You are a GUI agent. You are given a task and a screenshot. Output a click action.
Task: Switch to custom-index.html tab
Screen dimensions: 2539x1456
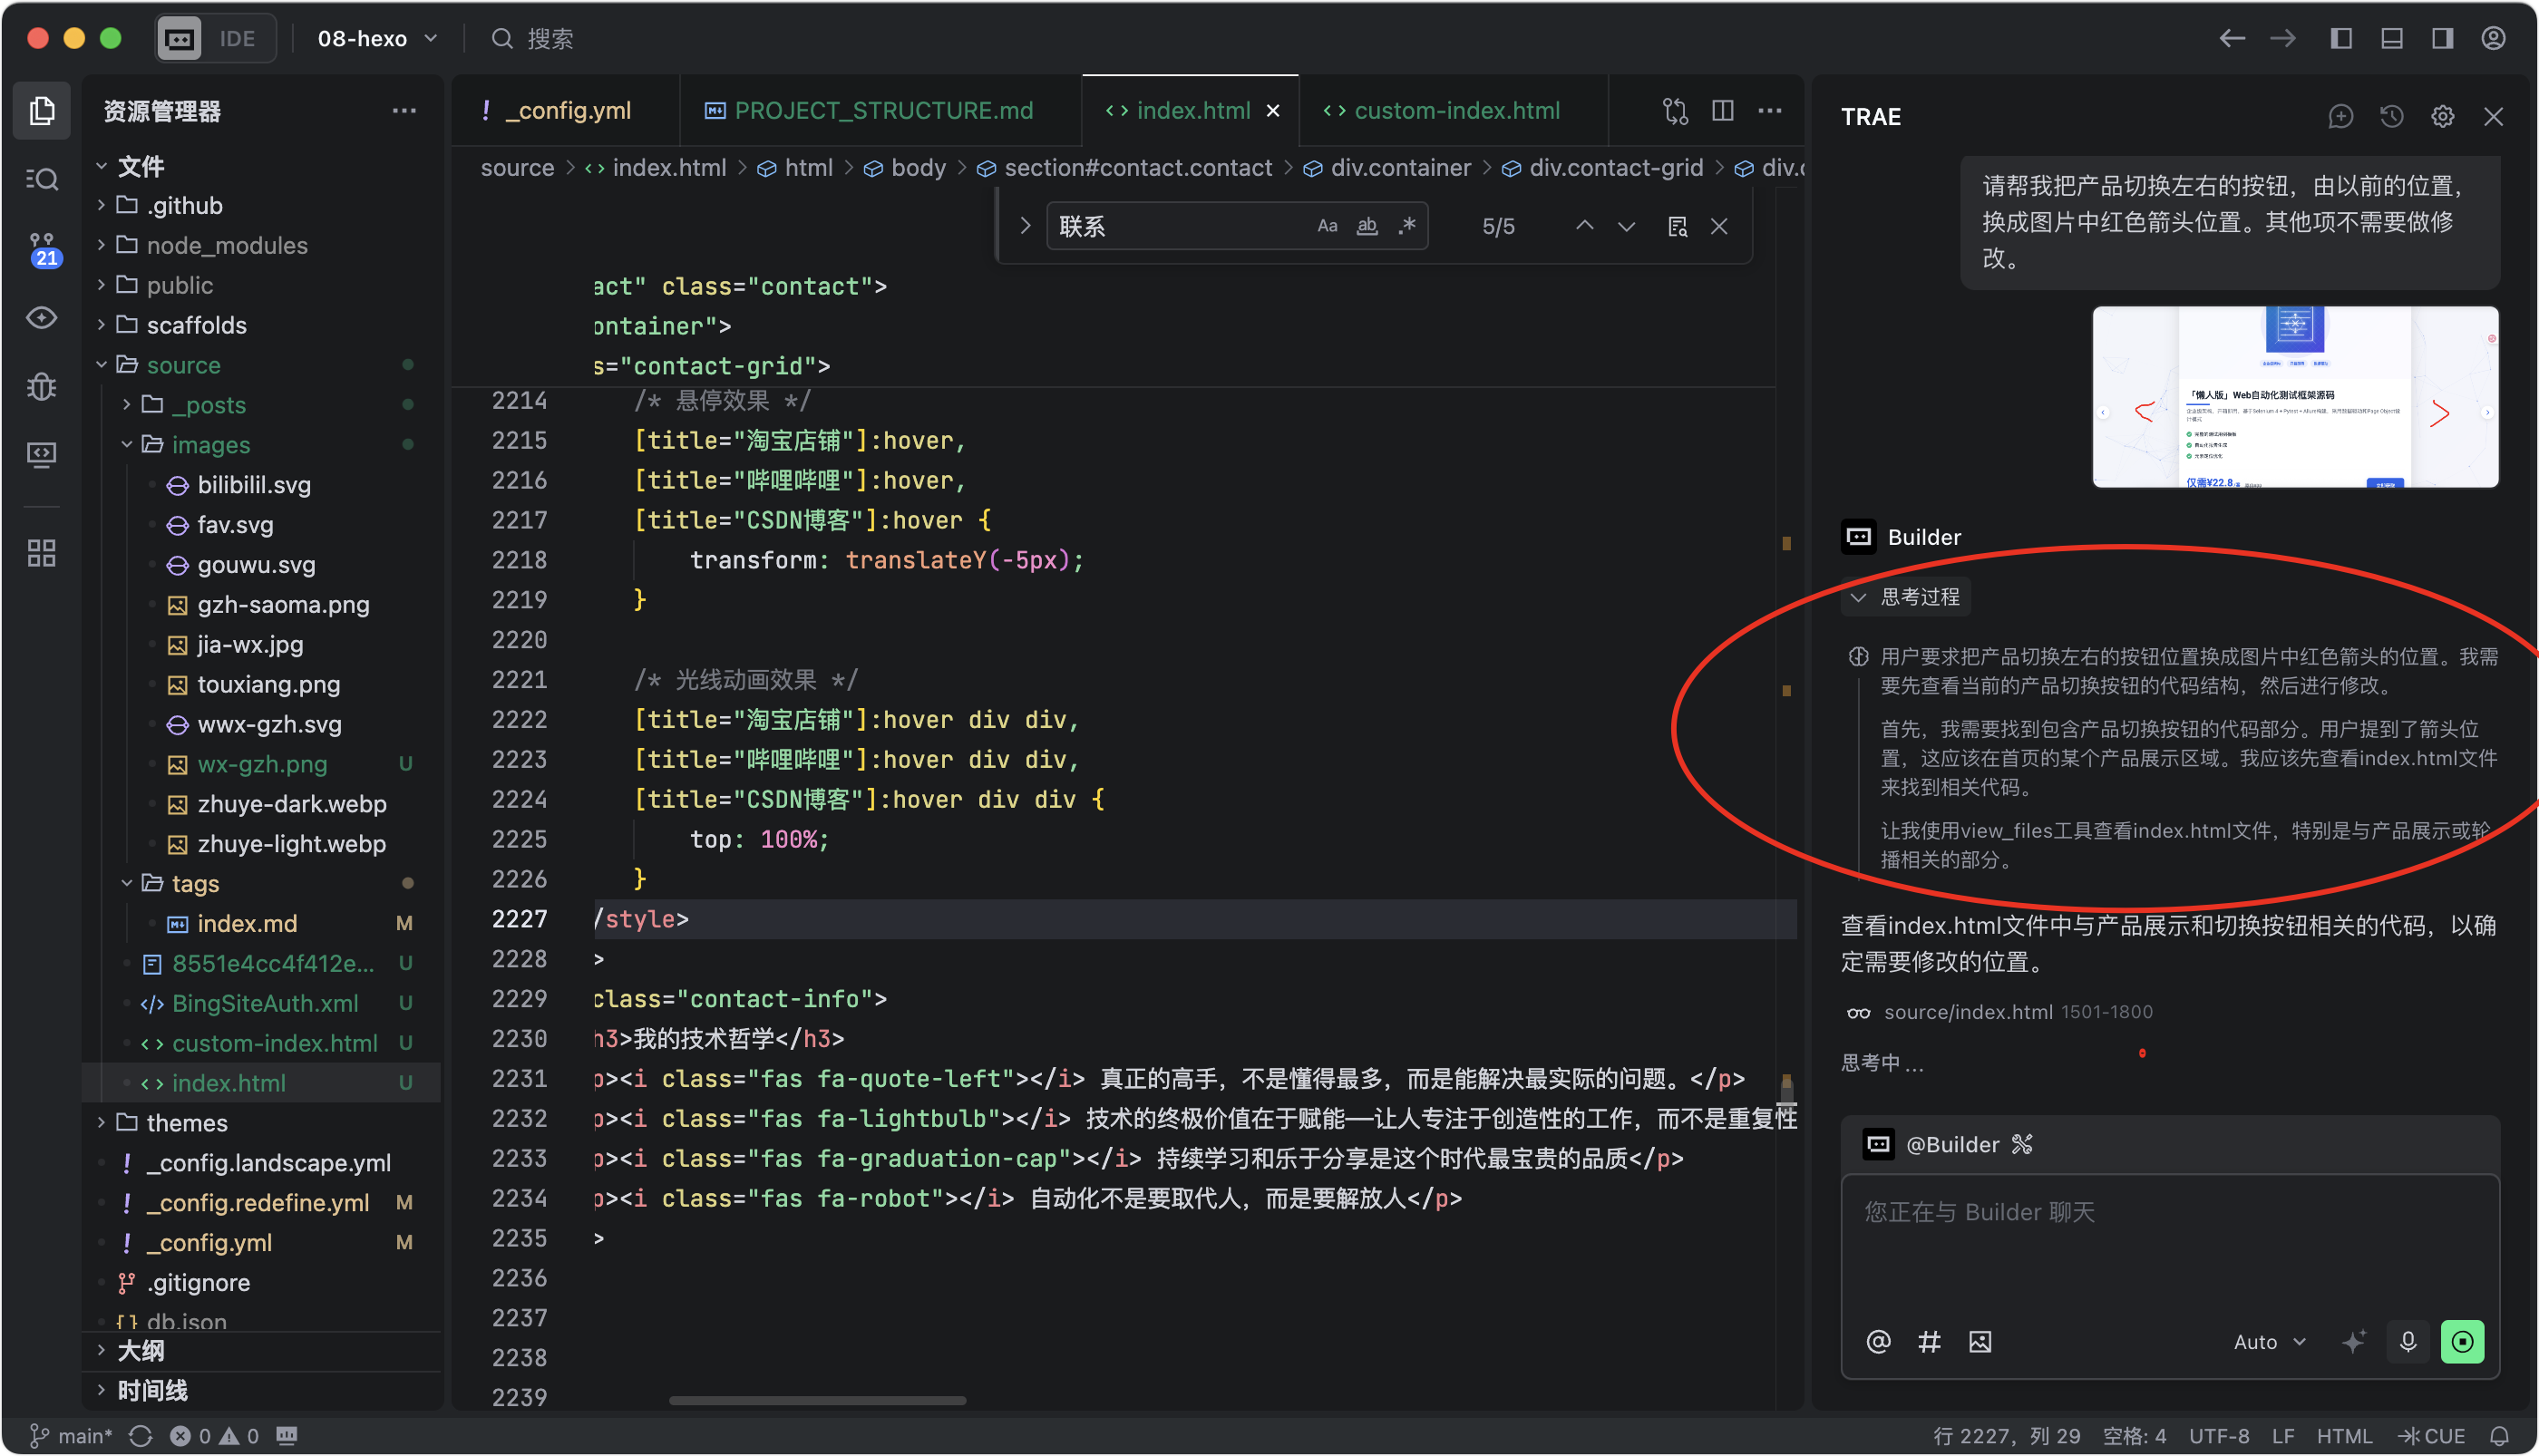(x=1455, y=110)
